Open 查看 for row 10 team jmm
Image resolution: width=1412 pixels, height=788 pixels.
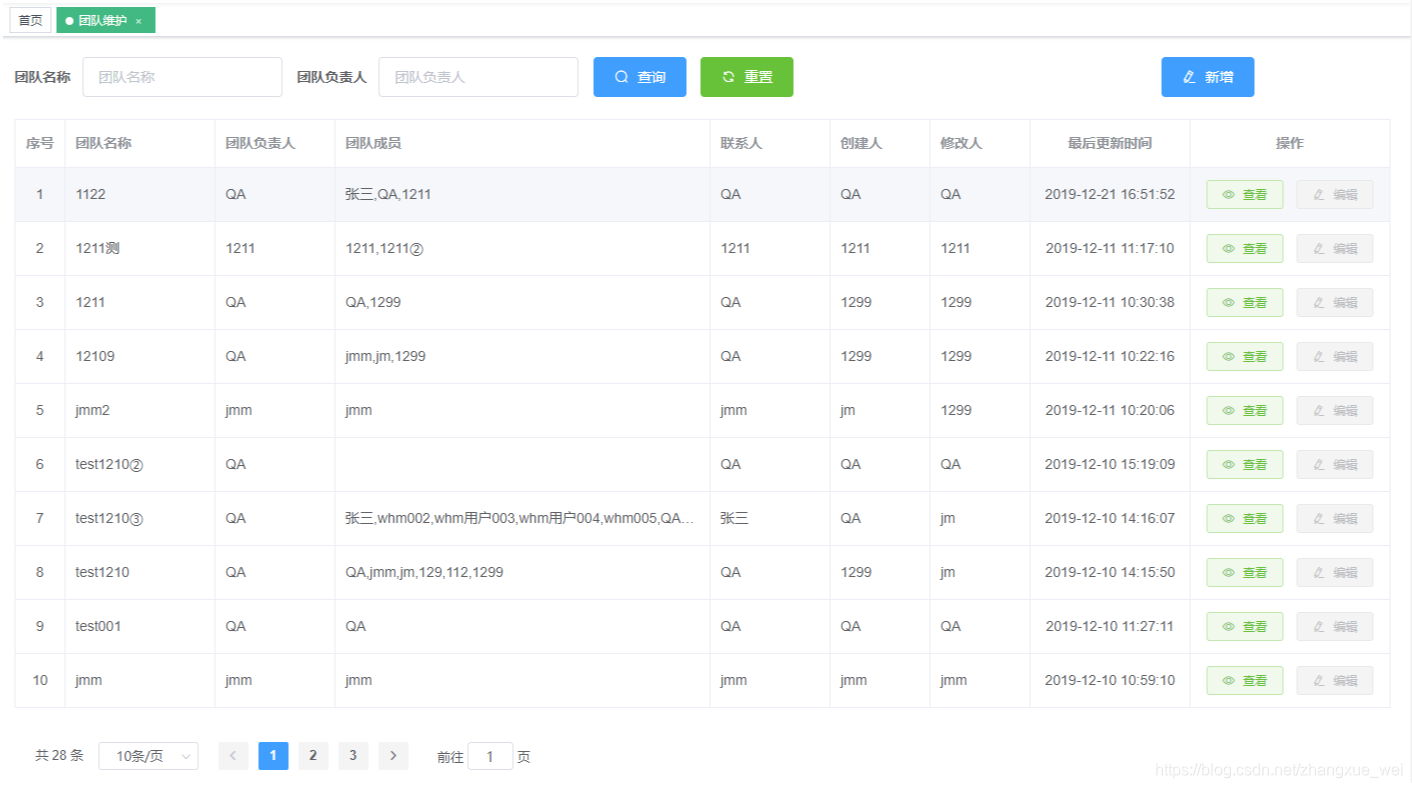[x=1245, y=681]
